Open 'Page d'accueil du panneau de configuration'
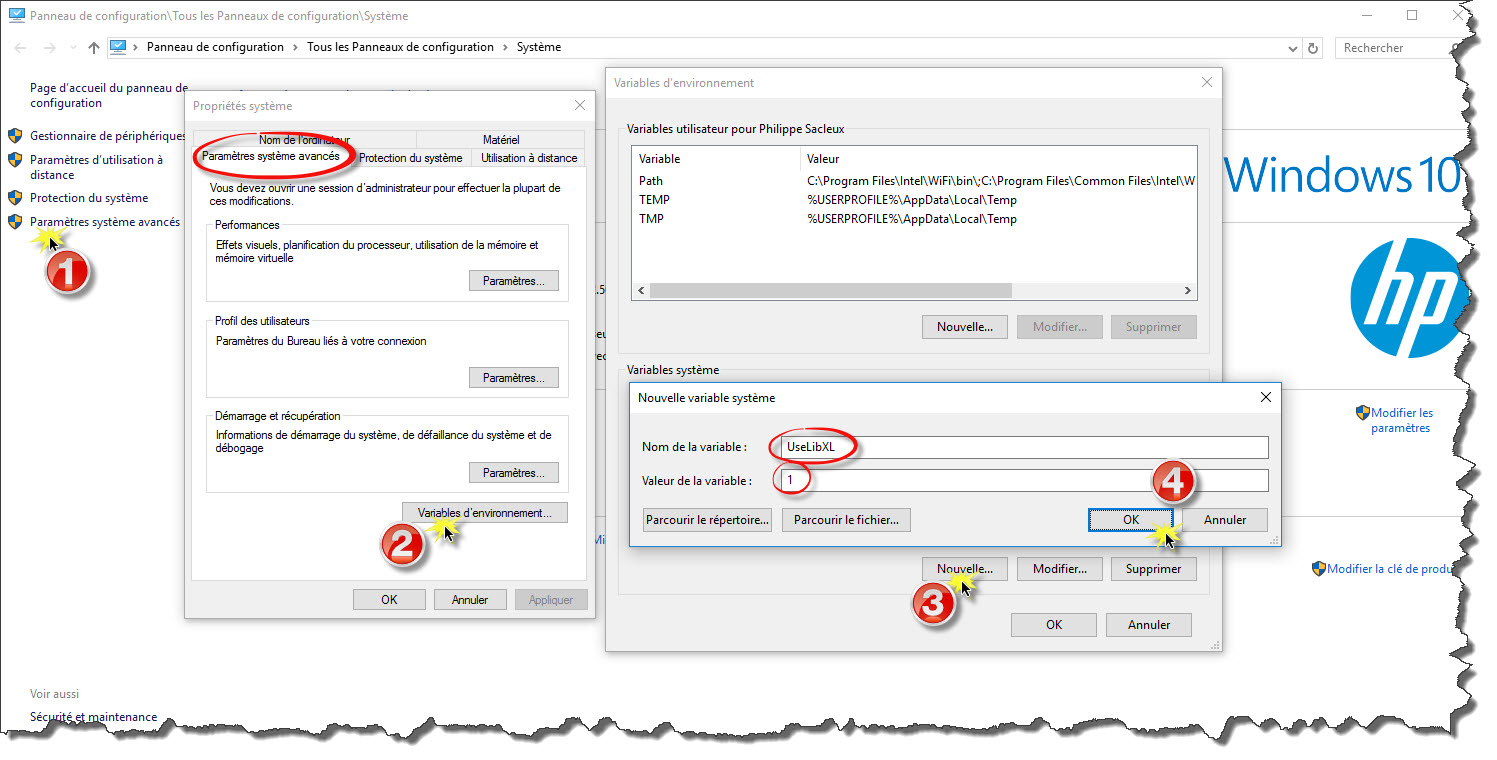The width and height of the screenshot is (1497, 760). coord(108,95)
